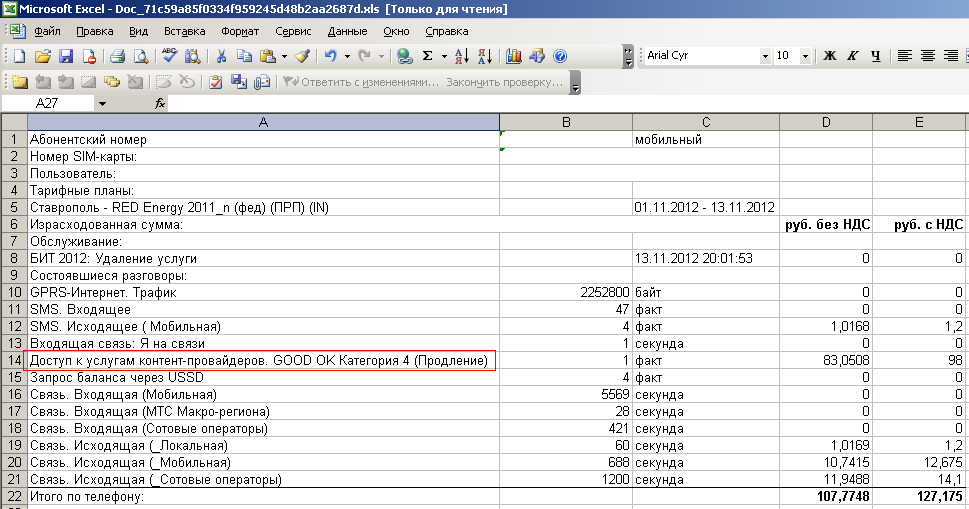
Task: Open the Файл menu
Action: [x=47, y=31]
